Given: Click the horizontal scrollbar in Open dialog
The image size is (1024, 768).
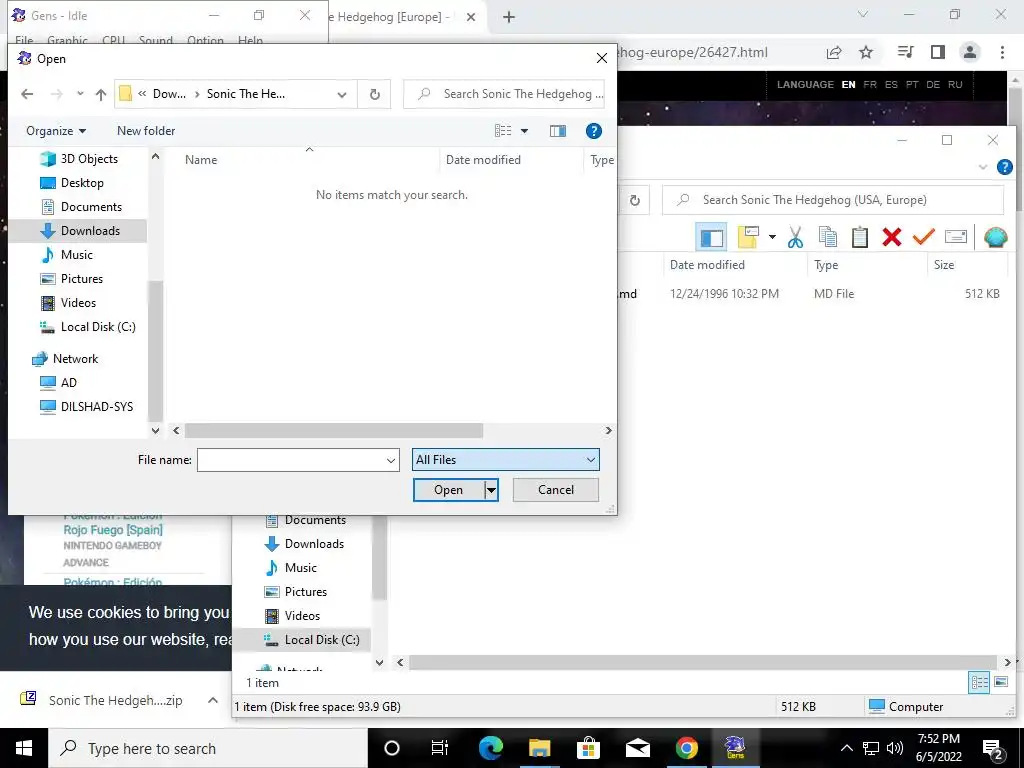Looking at the screenshot, I should [334, 430].
